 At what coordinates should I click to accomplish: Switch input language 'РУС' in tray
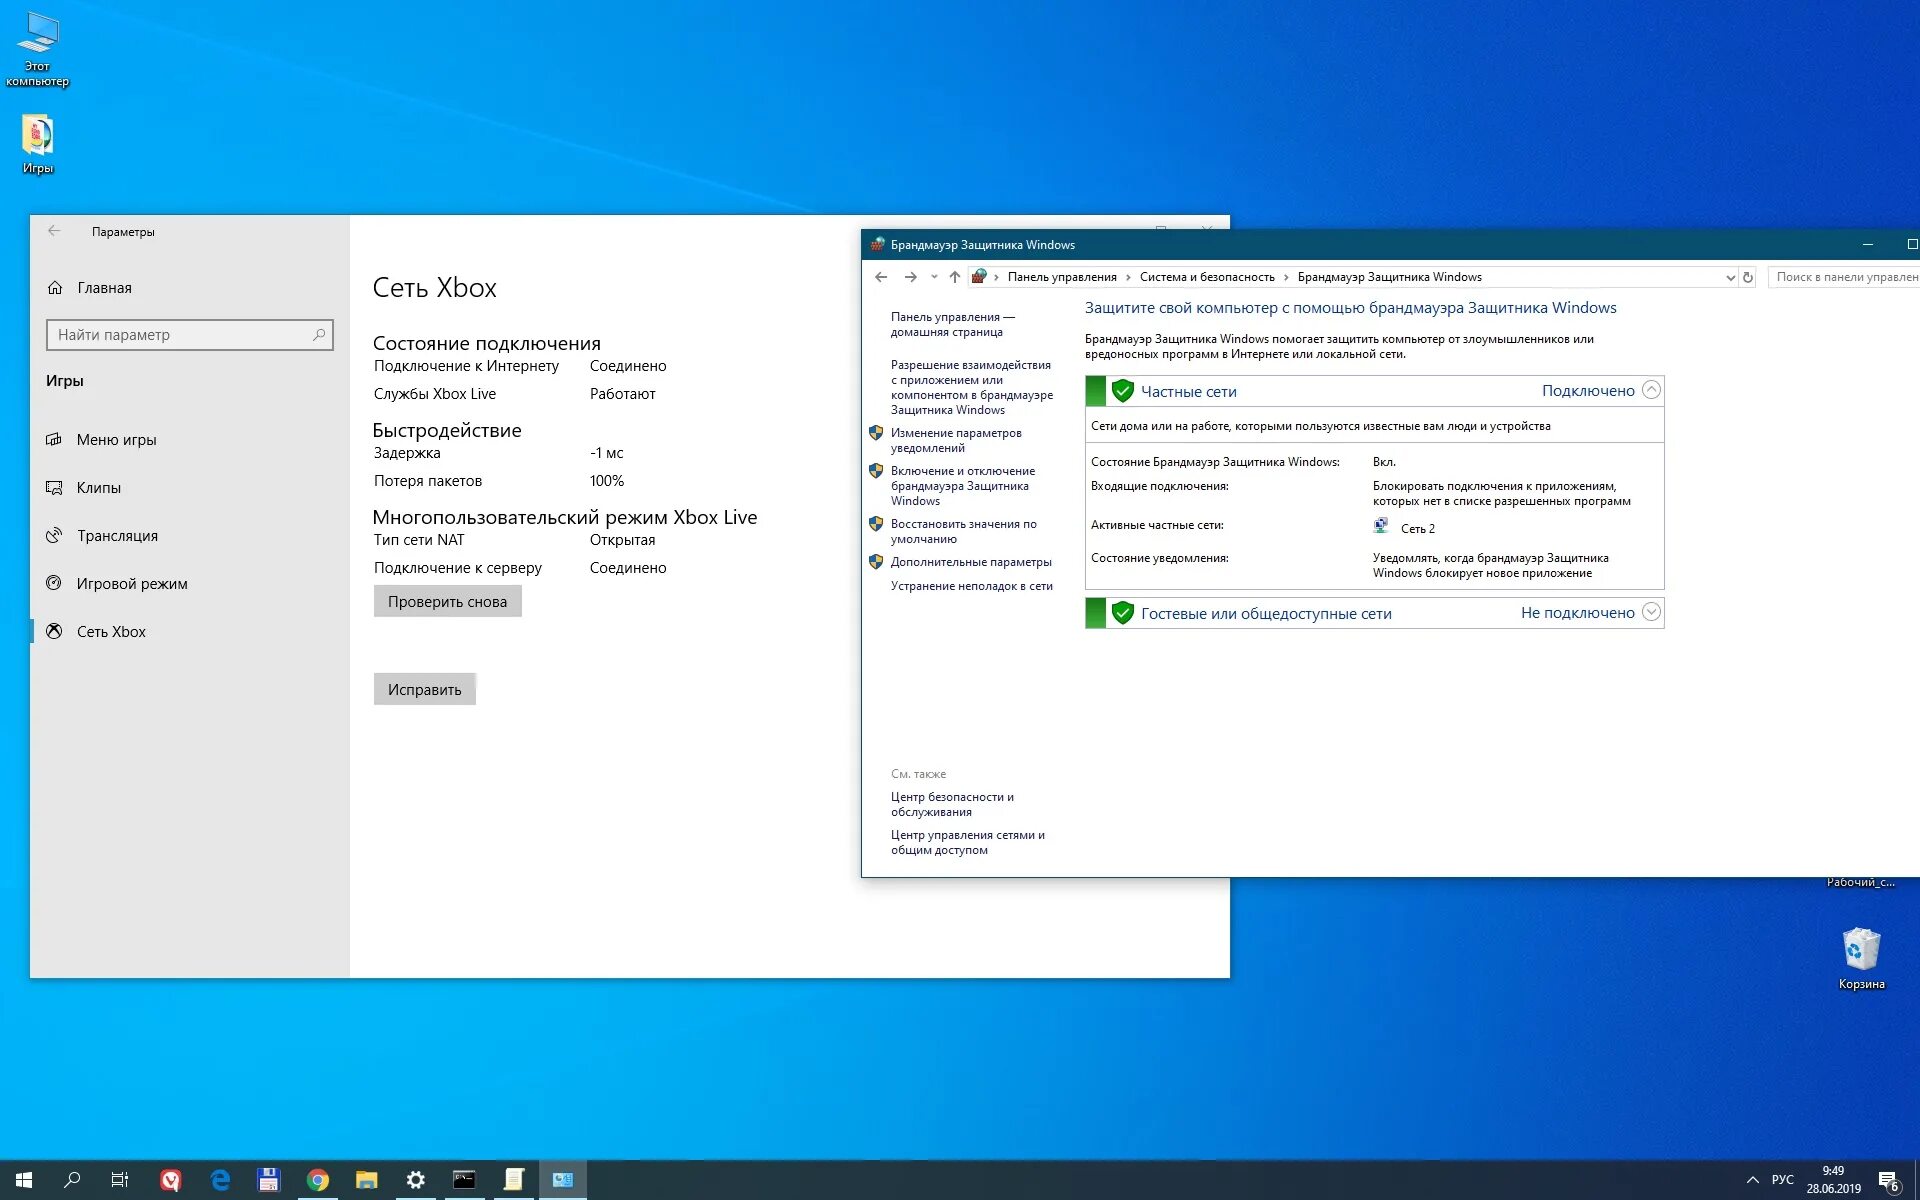[x=1783, y=1180]
